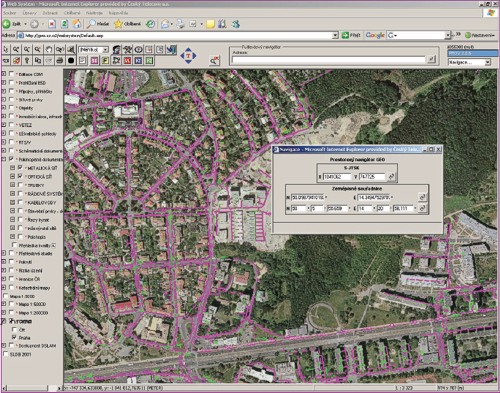Viewport: 500px width, 393px height.
Task: Click the browser History icon
Action: tap(151, 24)
